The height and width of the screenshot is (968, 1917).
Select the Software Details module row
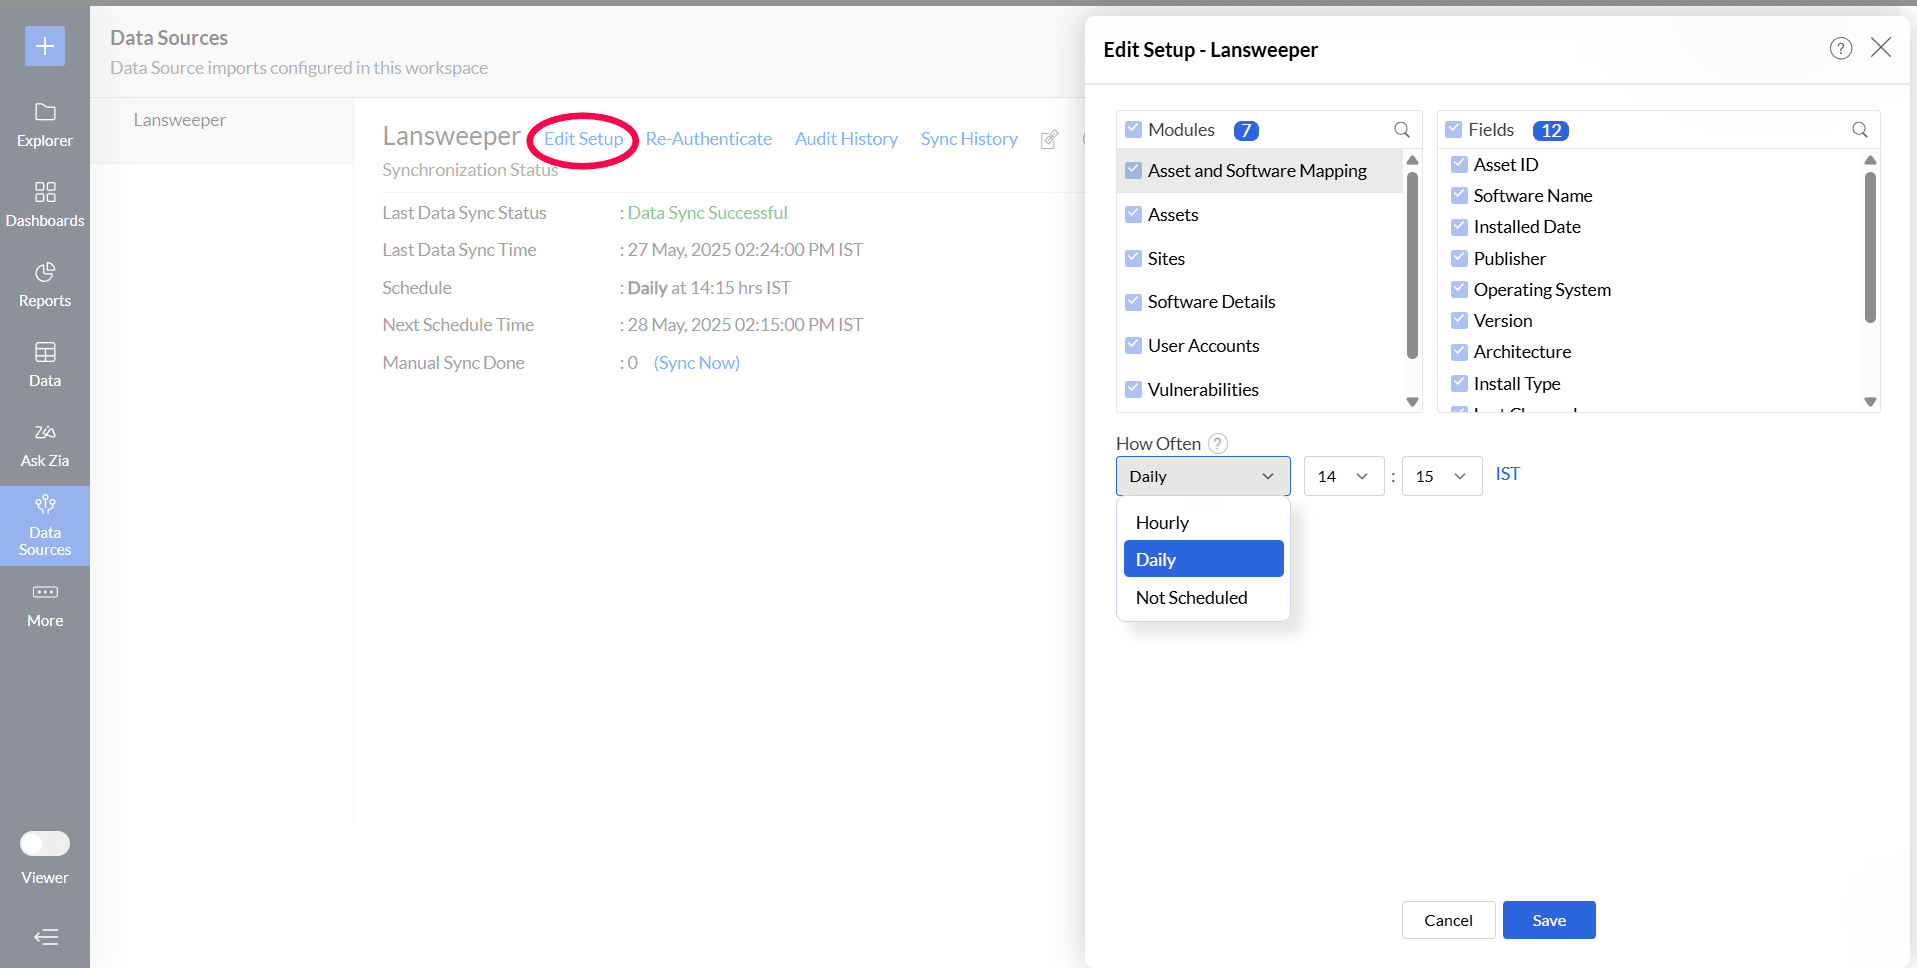click(x=1212, y=302)
